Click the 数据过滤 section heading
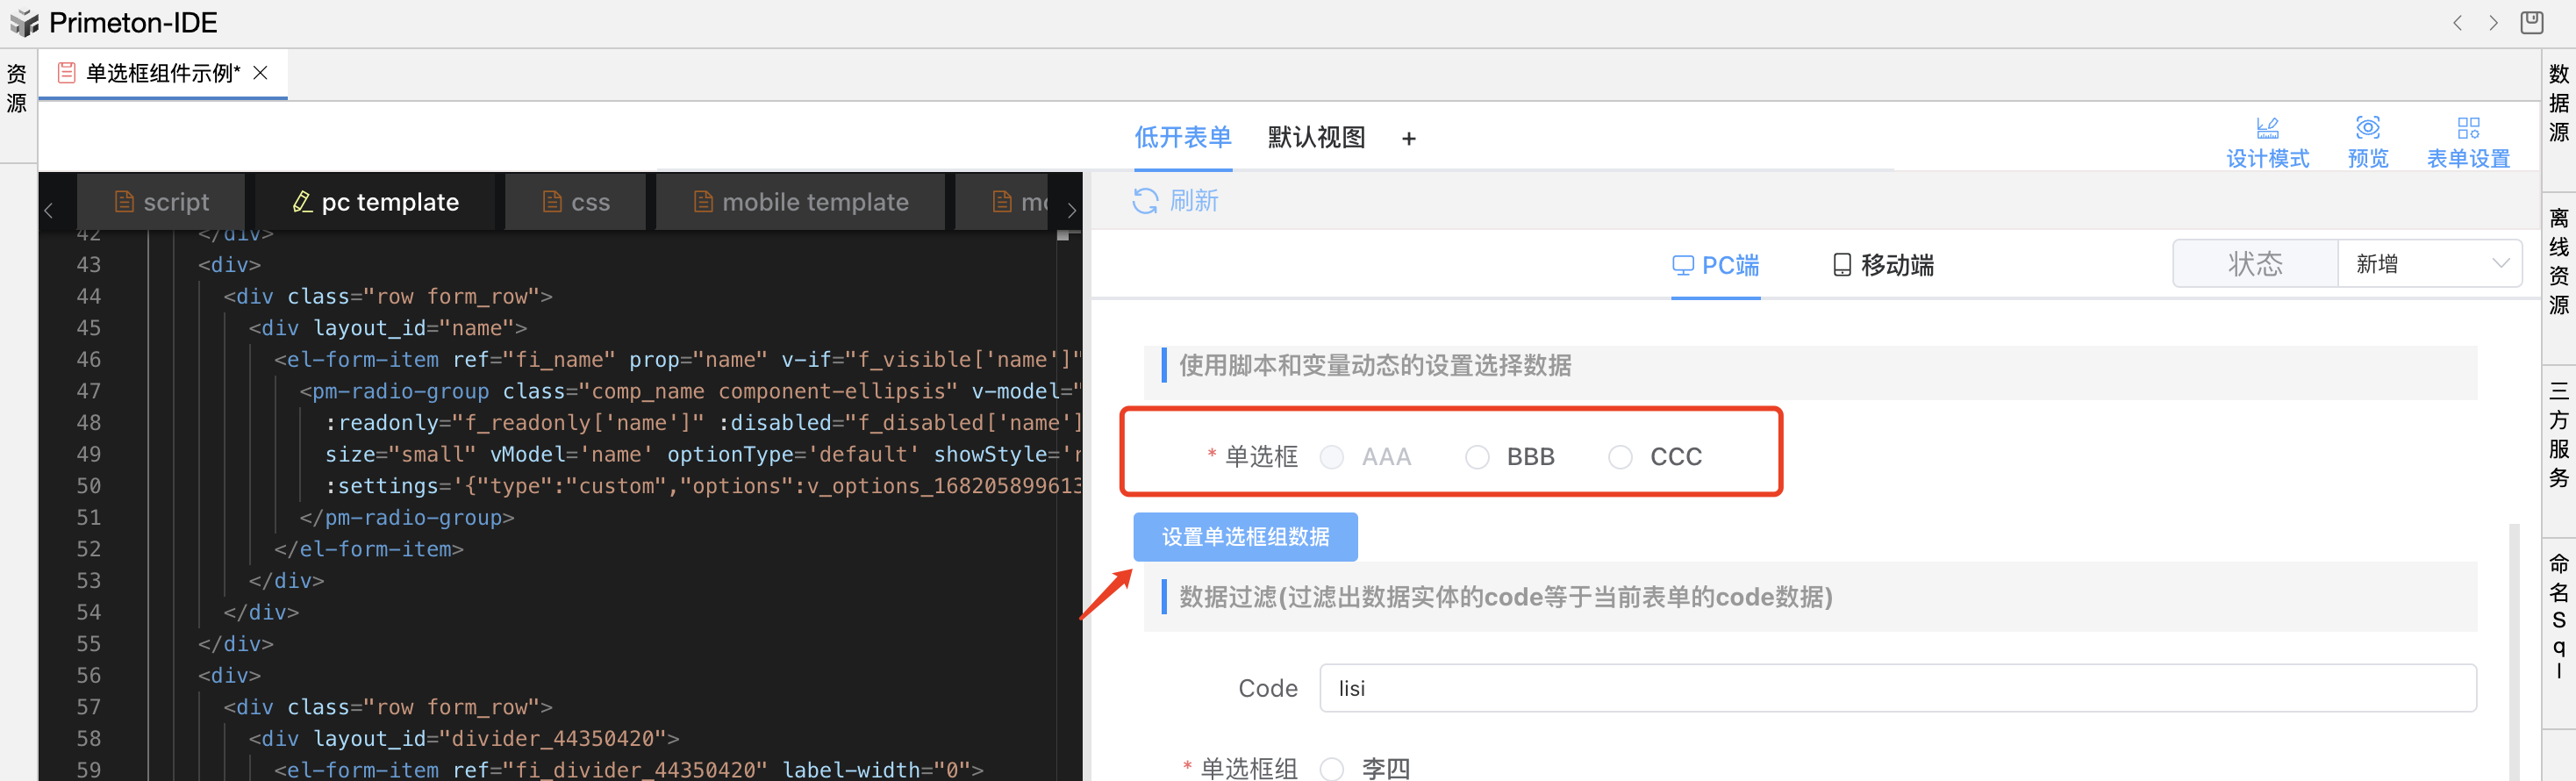The width and height of the screenshot is (2576, 781). [x=1506, y=597]
